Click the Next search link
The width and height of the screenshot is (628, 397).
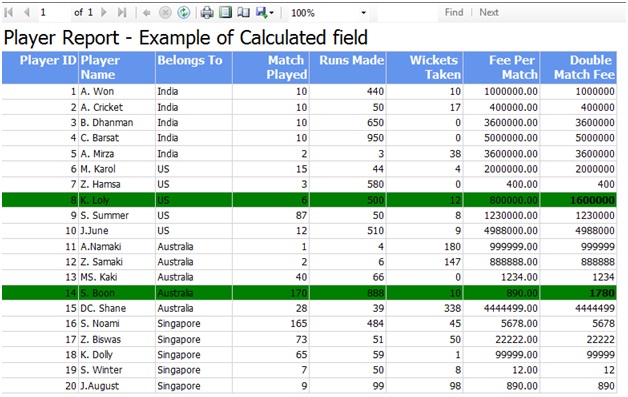point(489,12)
